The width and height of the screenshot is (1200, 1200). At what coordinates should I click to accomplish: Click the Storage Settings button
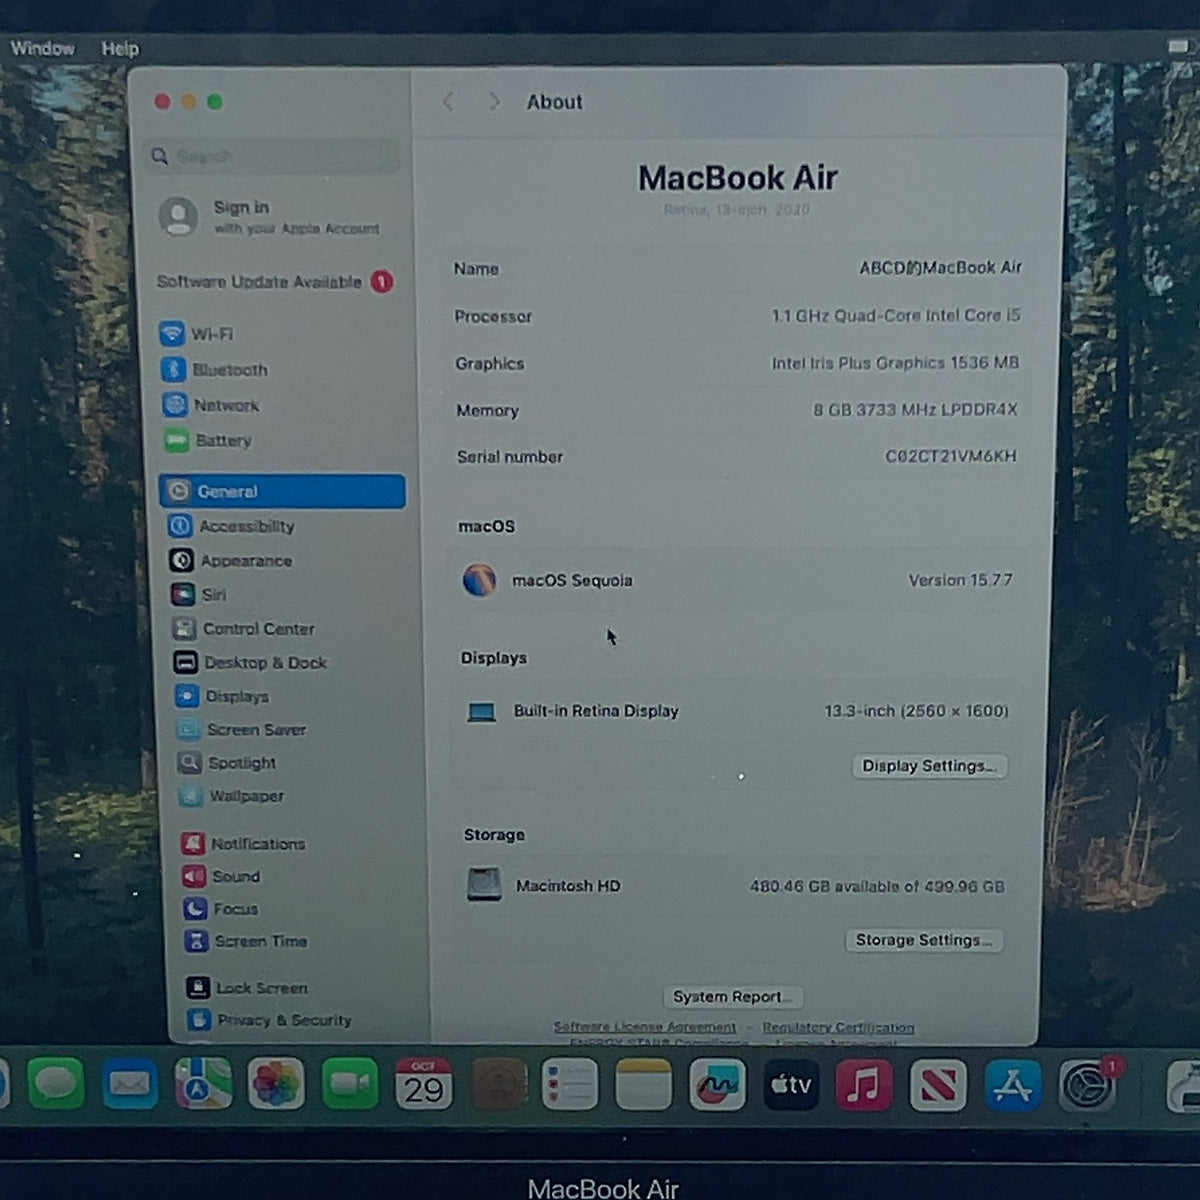click(924, 940)
